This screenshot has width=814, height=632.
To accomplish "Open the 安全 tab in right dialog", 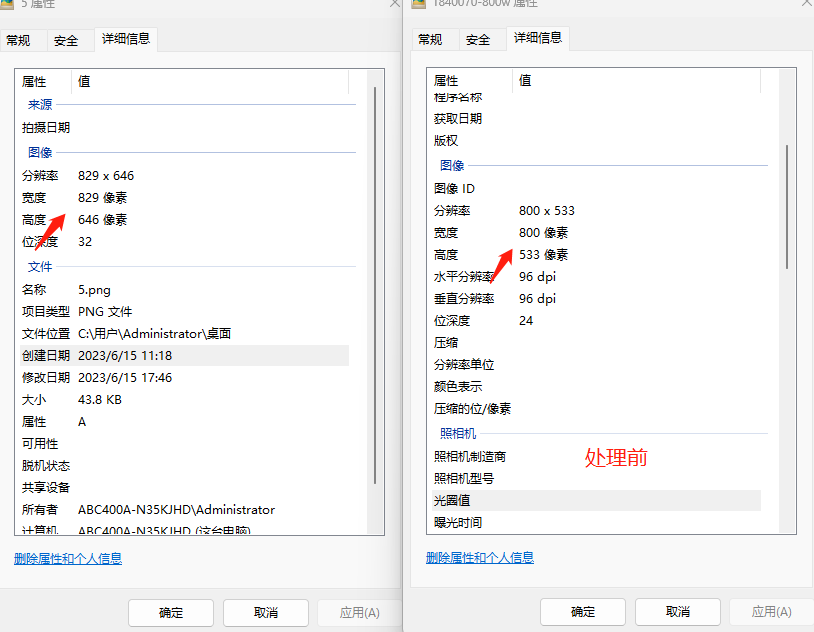I will [479, 40].
